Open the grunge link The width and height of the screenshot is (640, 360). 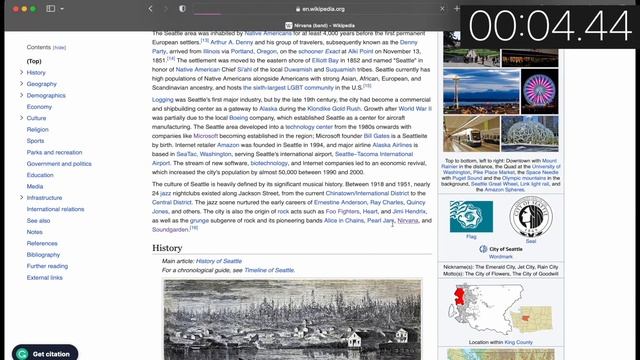click(199, 220)
